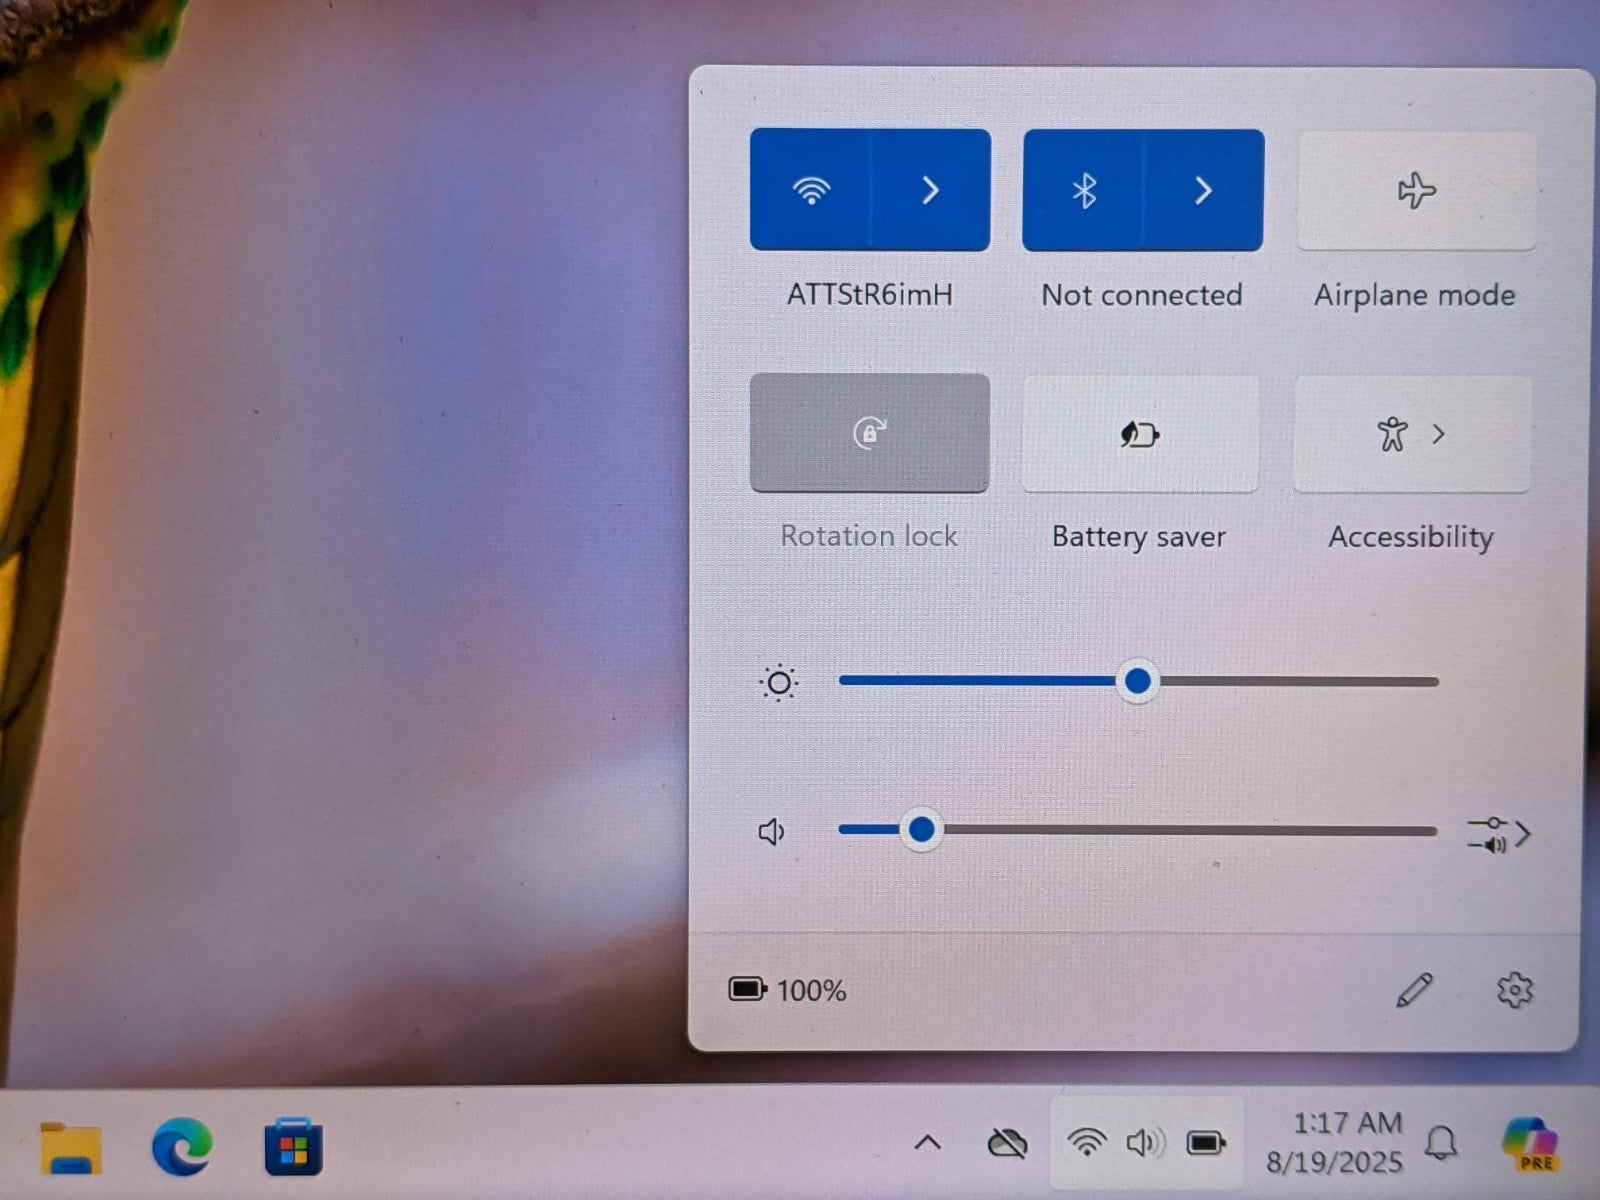
Task: Click the OneDrive cloud tray icon
Action: click(1007, 1142)
